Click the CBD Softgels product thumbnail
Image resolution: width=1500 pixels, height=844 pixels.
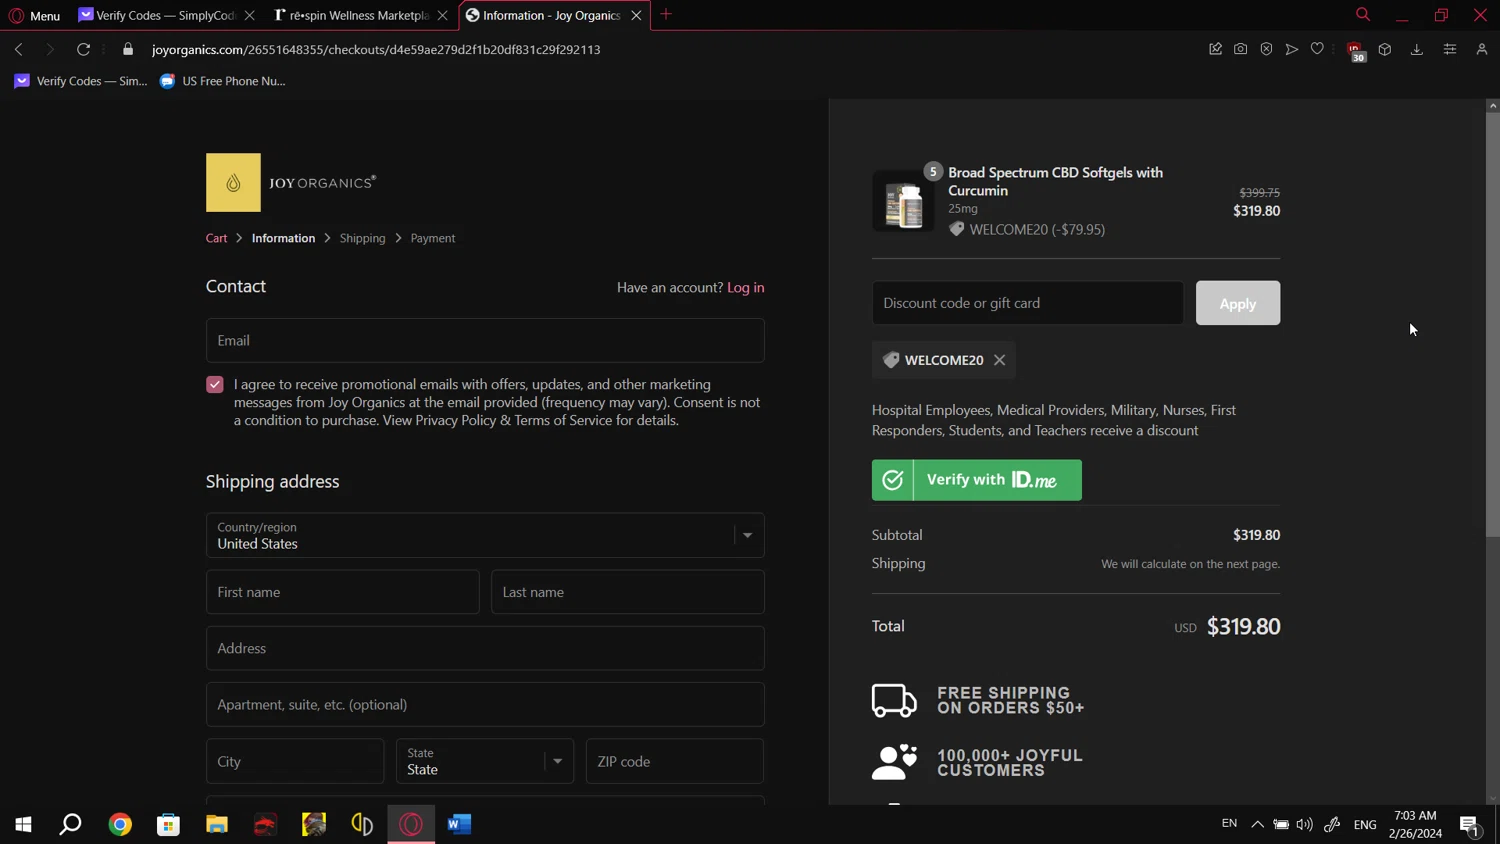click(903, 201)
